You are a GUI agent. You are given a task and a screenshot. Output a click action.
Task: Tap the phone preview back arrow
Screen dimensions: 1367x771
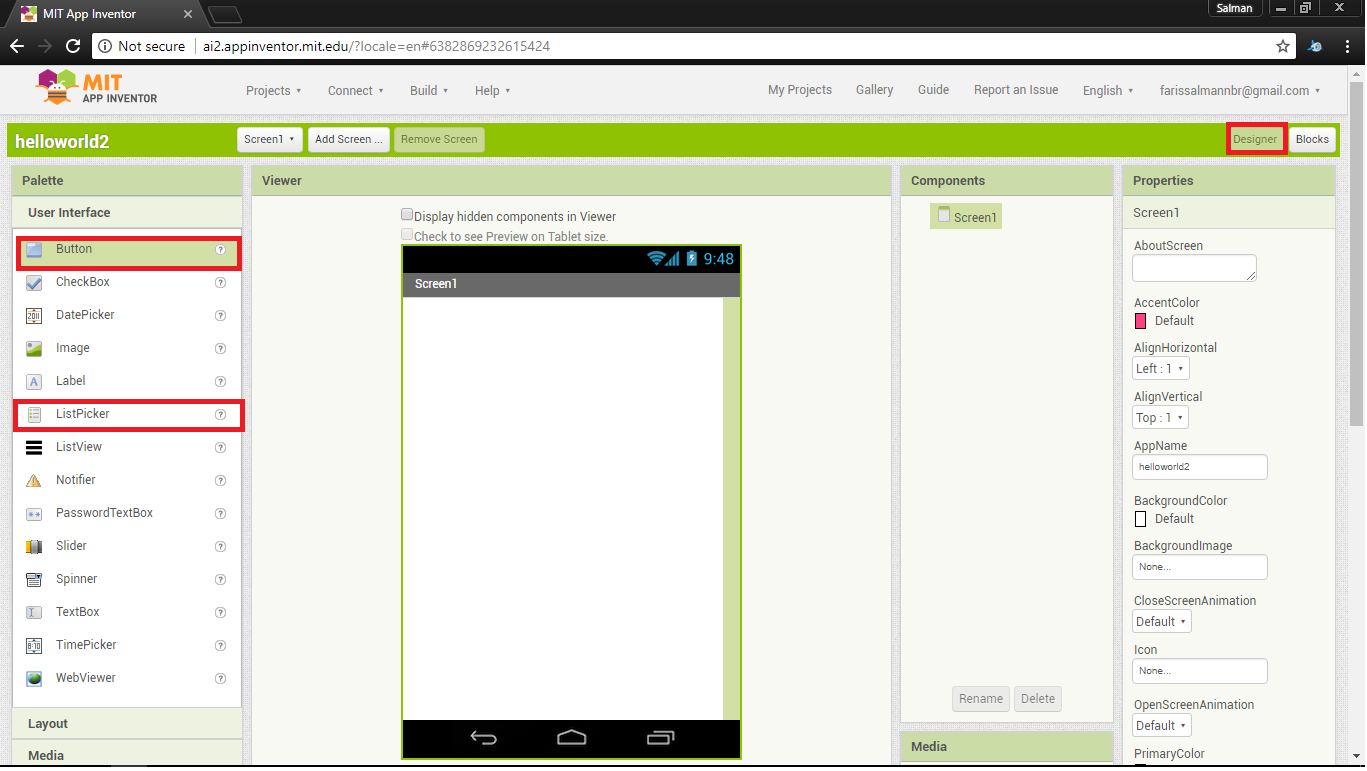tap(484, 738)
